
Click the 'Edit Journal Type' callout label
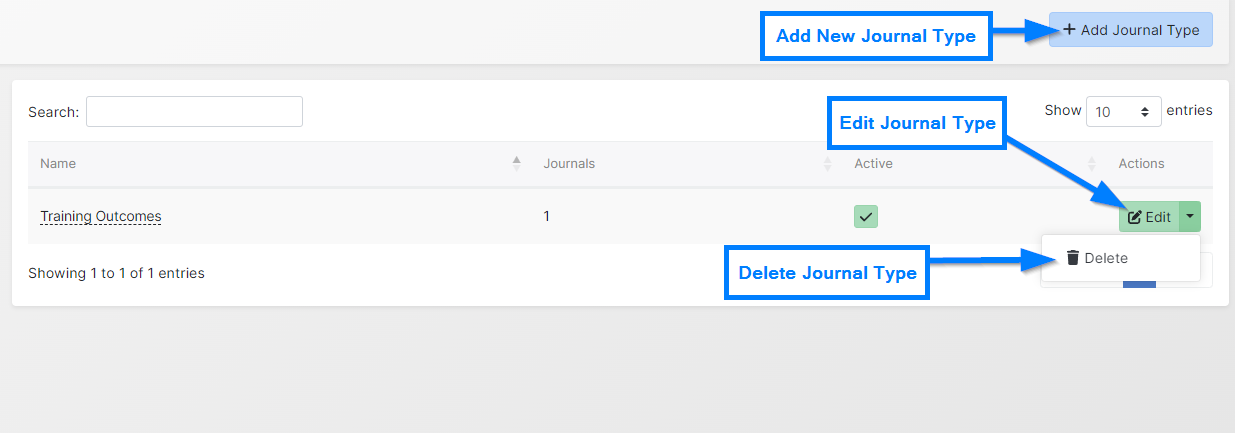tap(917, 123)
